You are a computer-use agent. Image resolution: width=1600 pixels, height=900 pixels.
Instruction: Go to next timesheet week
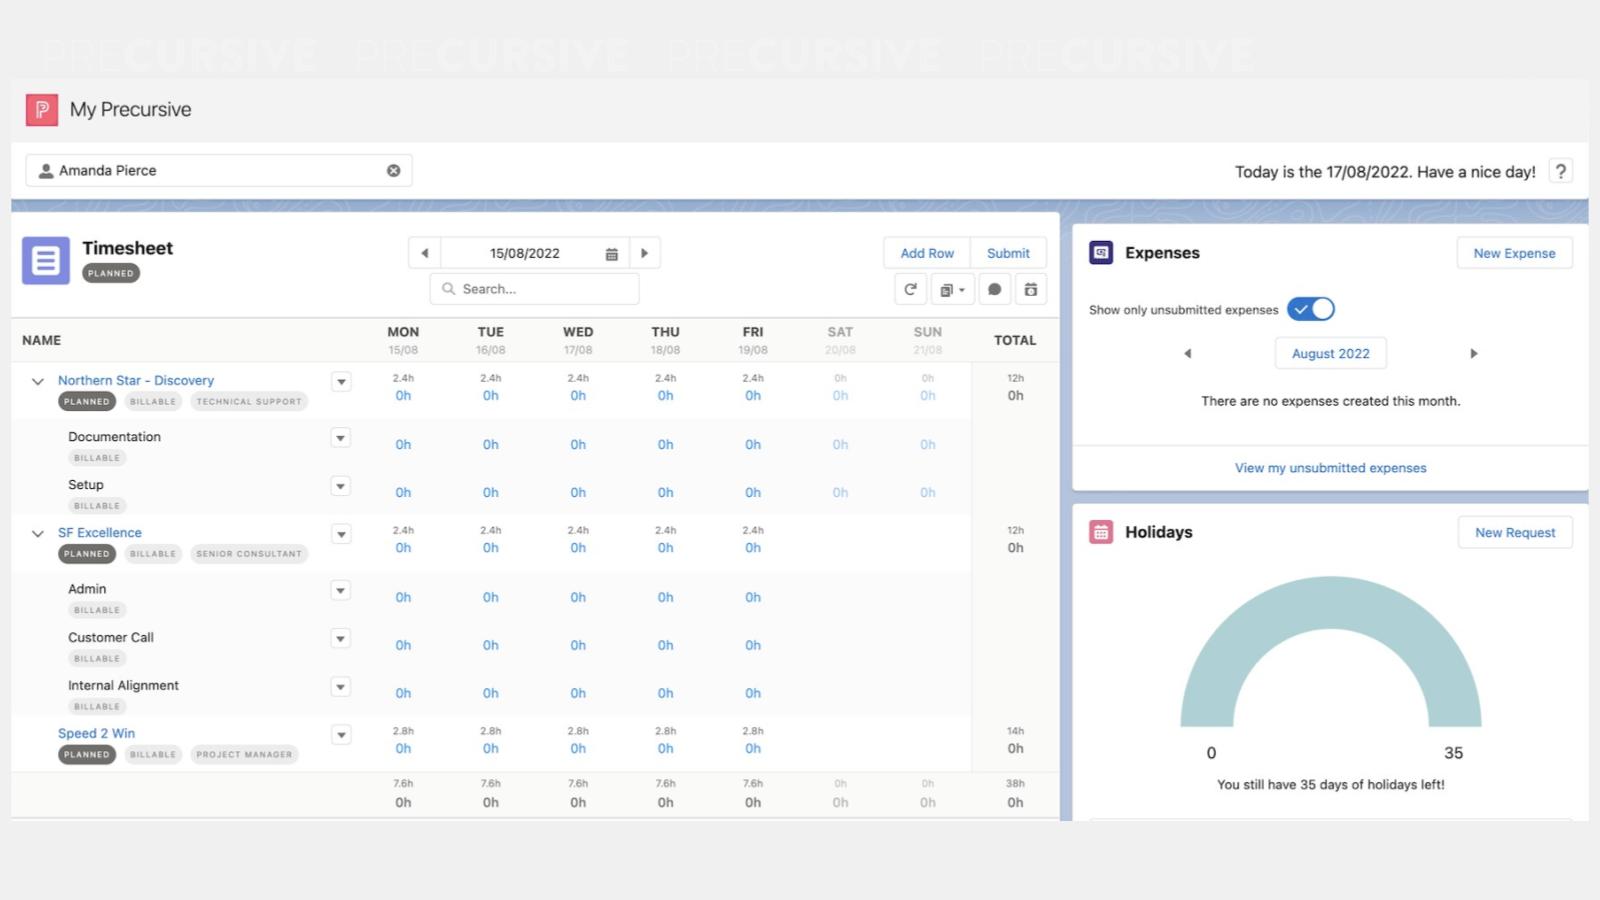point(645,254)
